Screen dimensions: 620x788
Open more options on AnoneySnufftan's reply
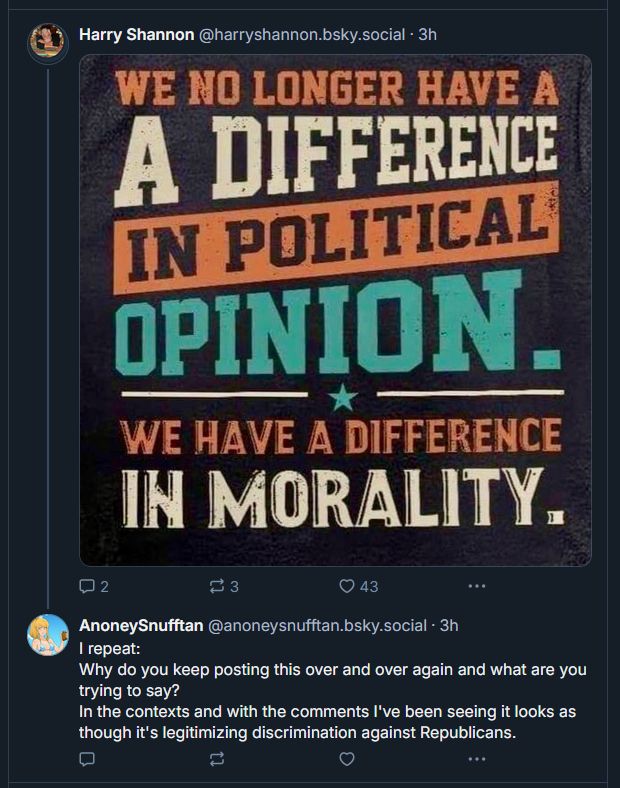[477, 759]
